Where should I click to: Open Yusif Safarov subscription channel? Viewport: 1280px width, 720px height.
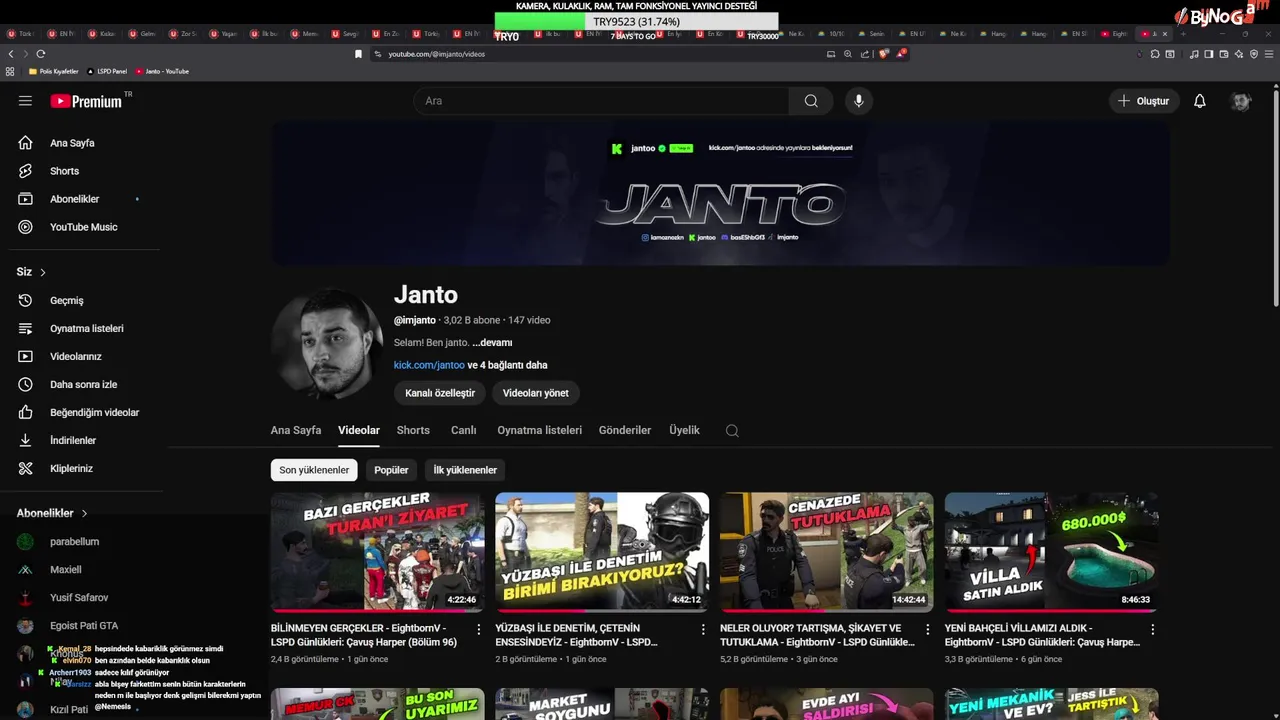coord(80,598)
